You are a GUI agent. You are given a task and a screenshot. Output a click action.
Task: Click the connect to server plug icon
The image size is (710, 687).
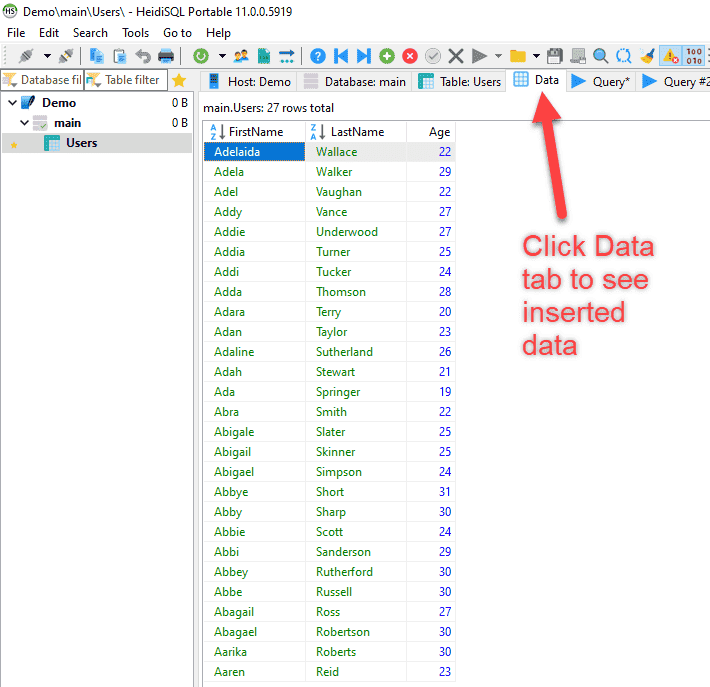(x=26, y=56)
